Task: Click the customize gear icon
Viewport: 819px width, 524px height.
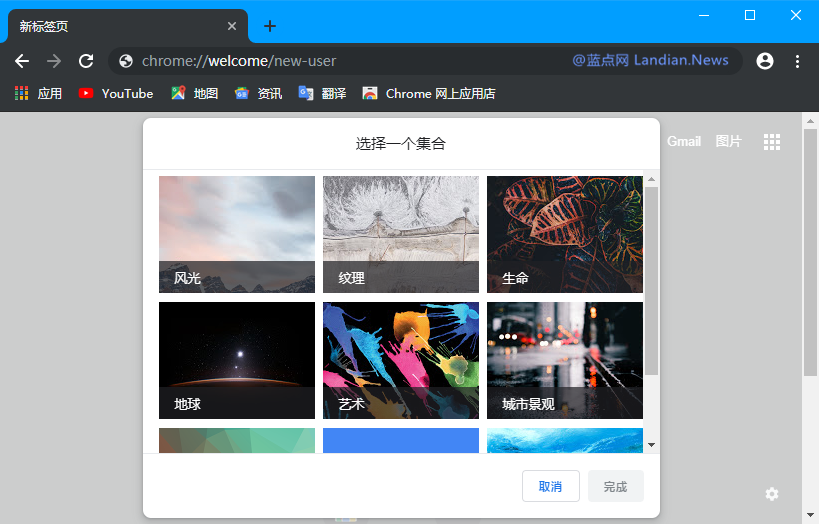Action: click(771, 494)
